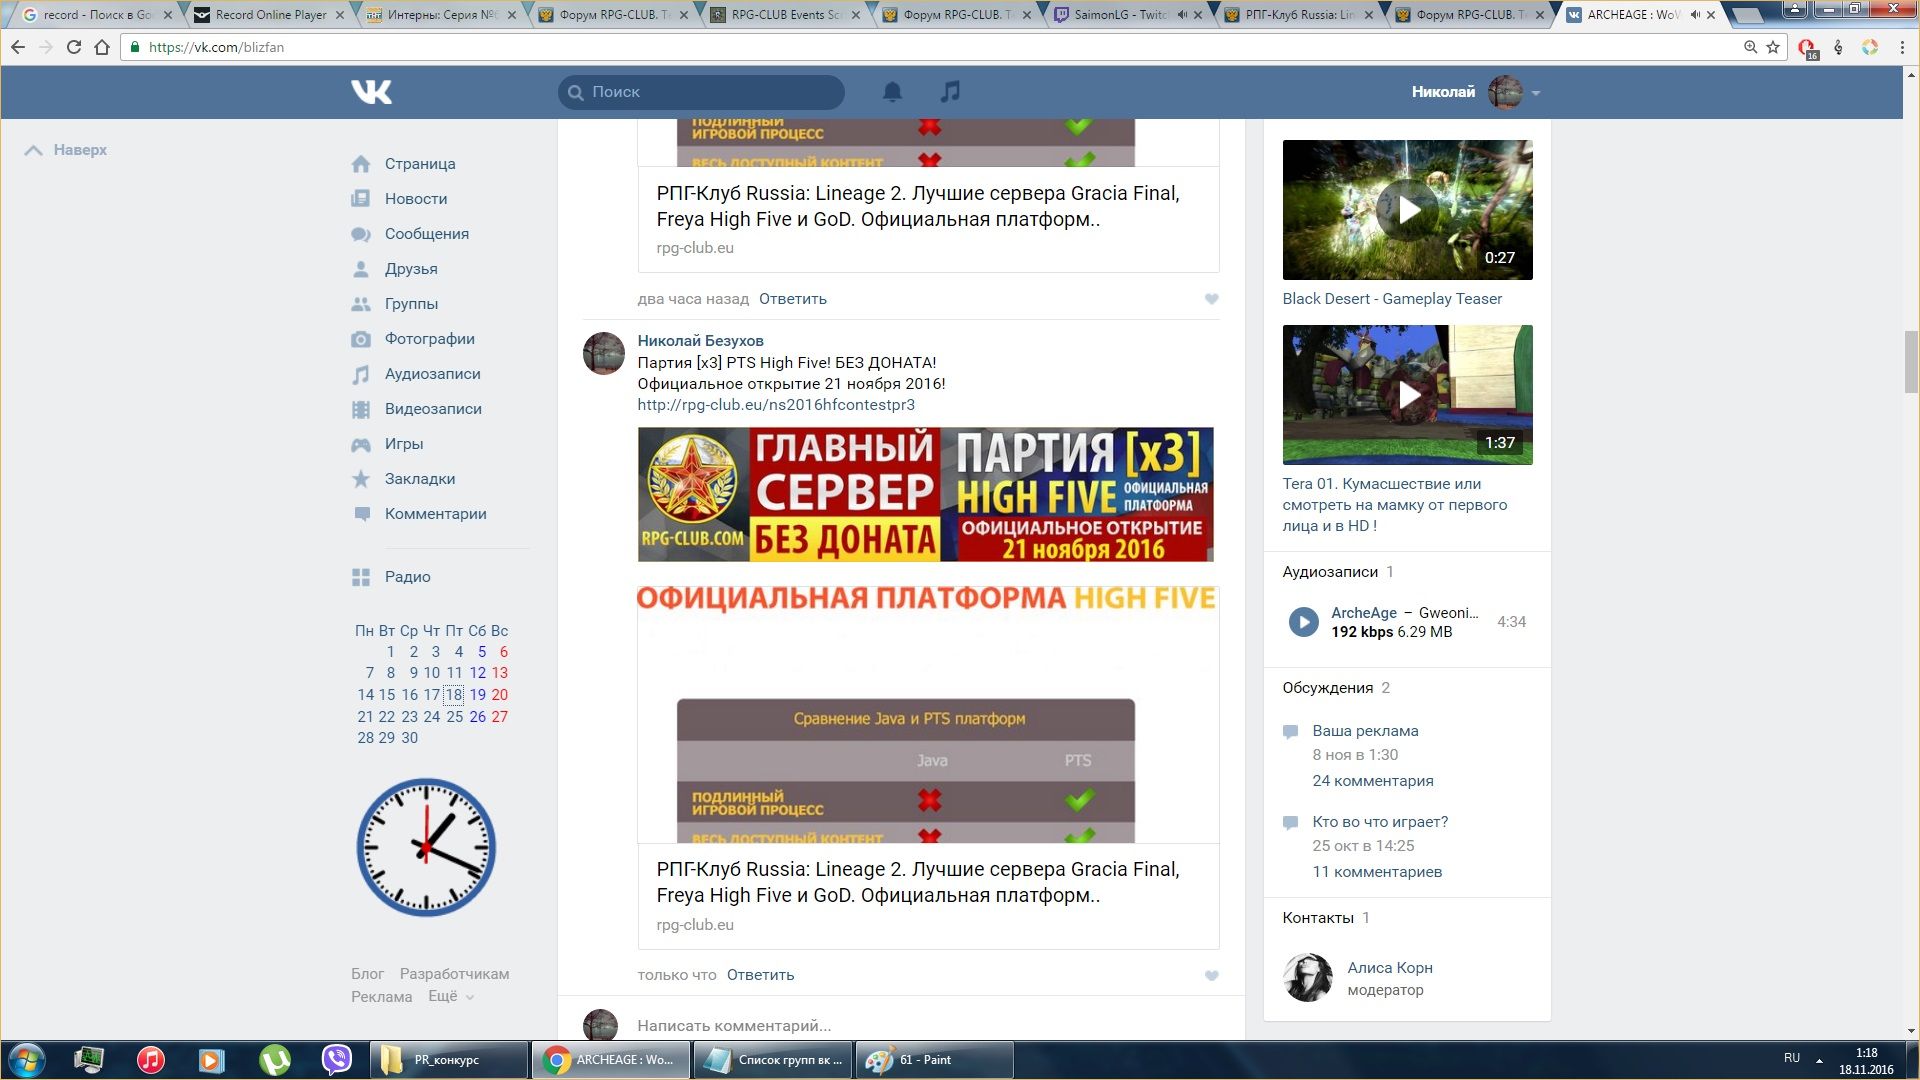Open the Кто во что играет? discussion

pos(1380,822)
